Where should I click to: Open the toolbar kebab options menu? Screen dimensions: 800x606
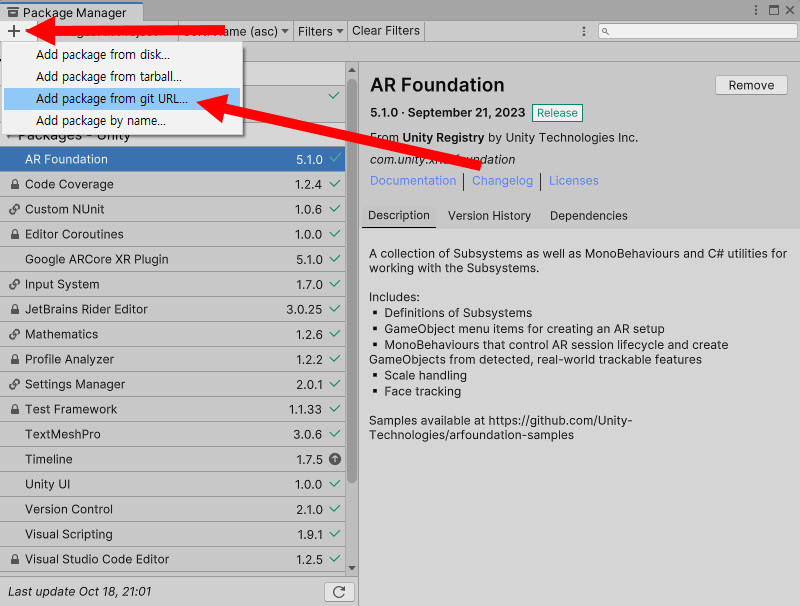tap(584, 31)
